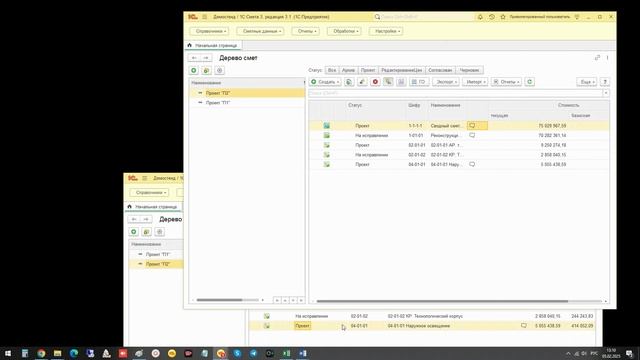Click the edit pencil icon in estimate toolbar

[x=362, y=82]
